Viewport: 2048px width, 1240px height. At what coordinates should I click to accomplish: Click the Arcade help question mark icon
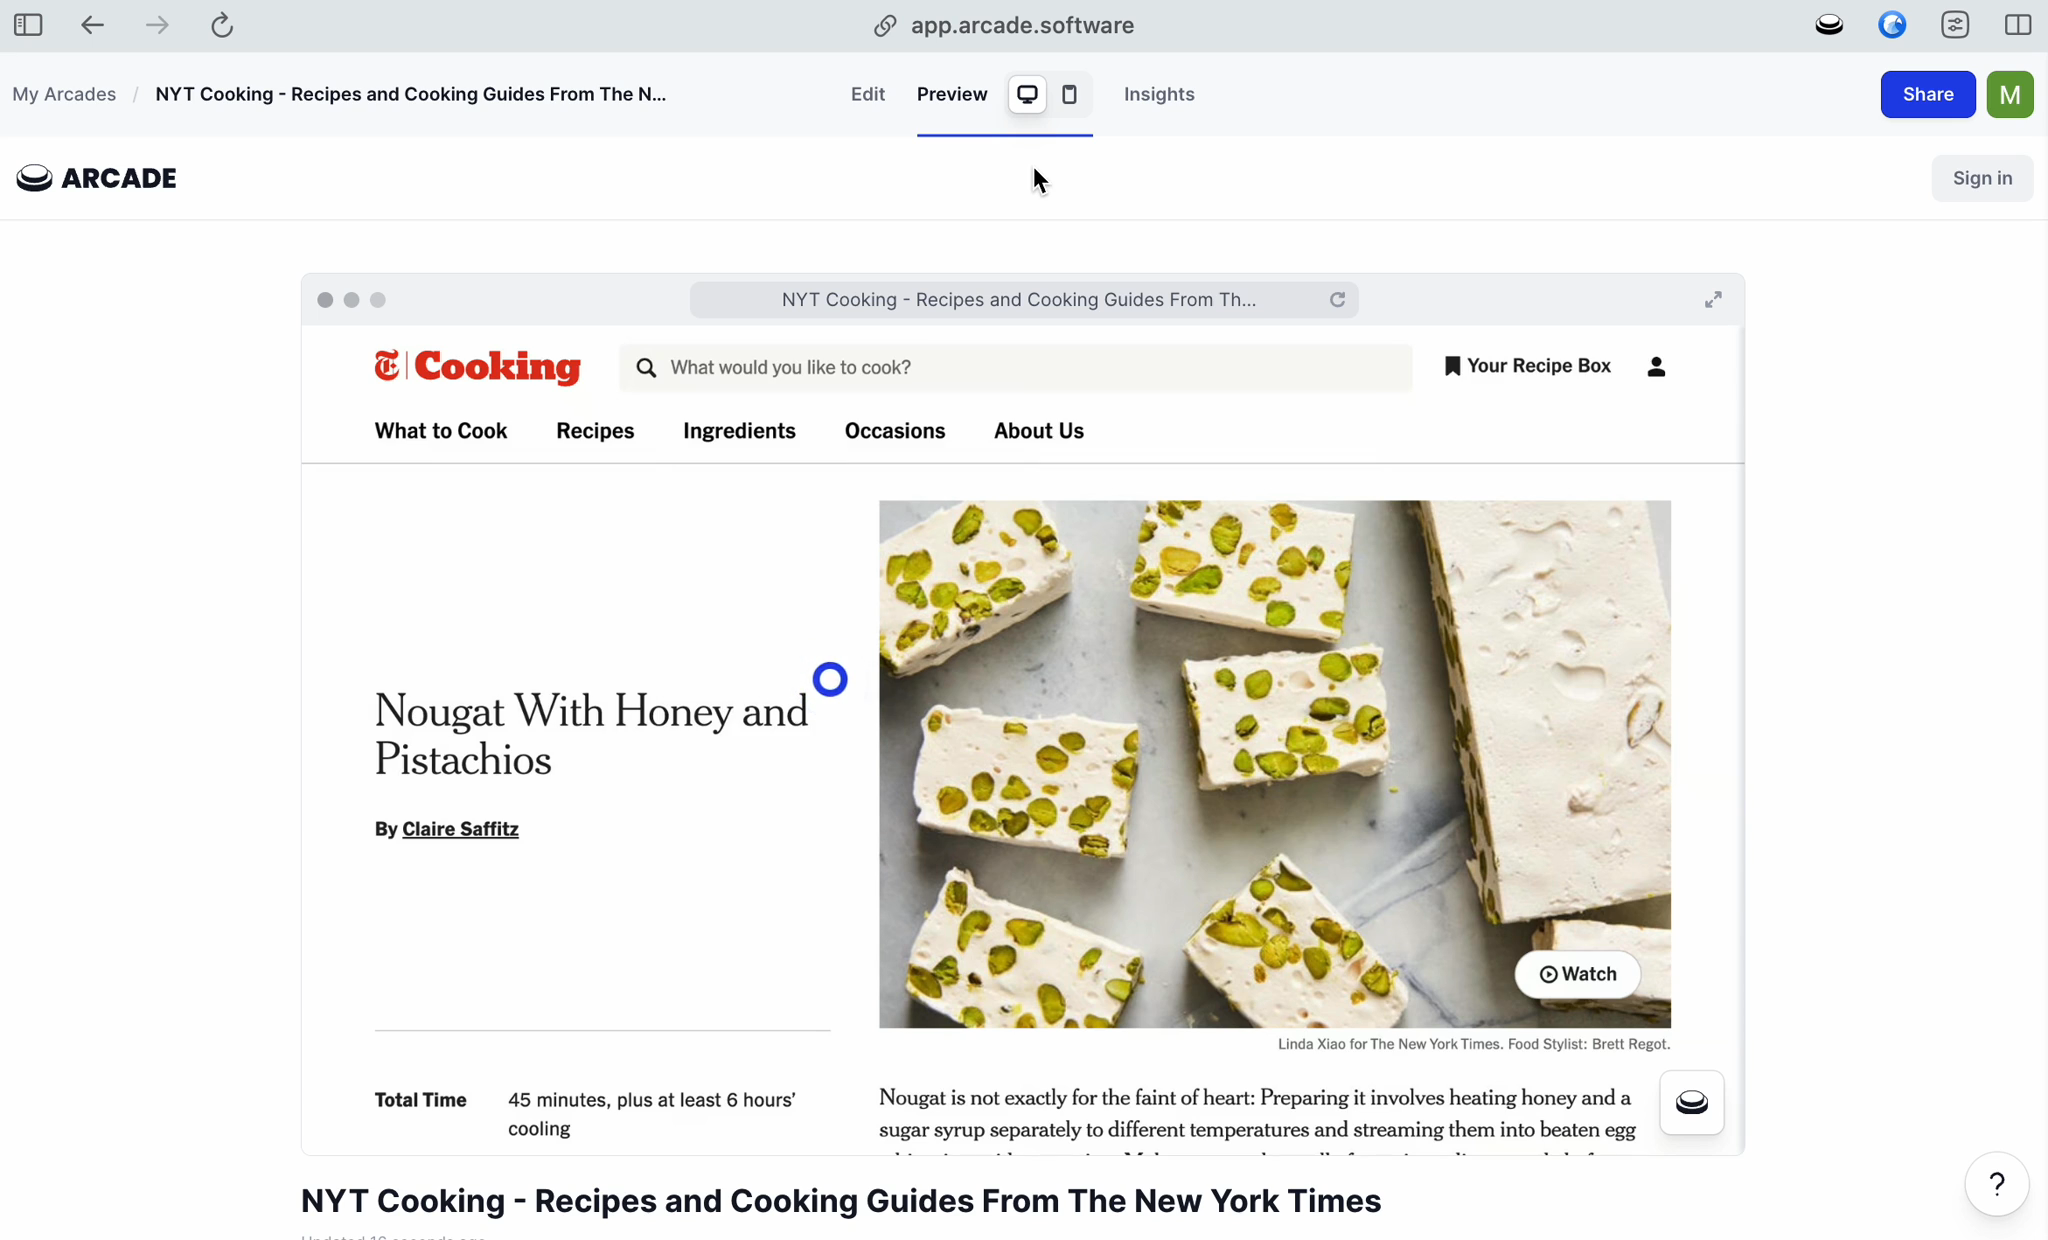tap(1998, 1184)
